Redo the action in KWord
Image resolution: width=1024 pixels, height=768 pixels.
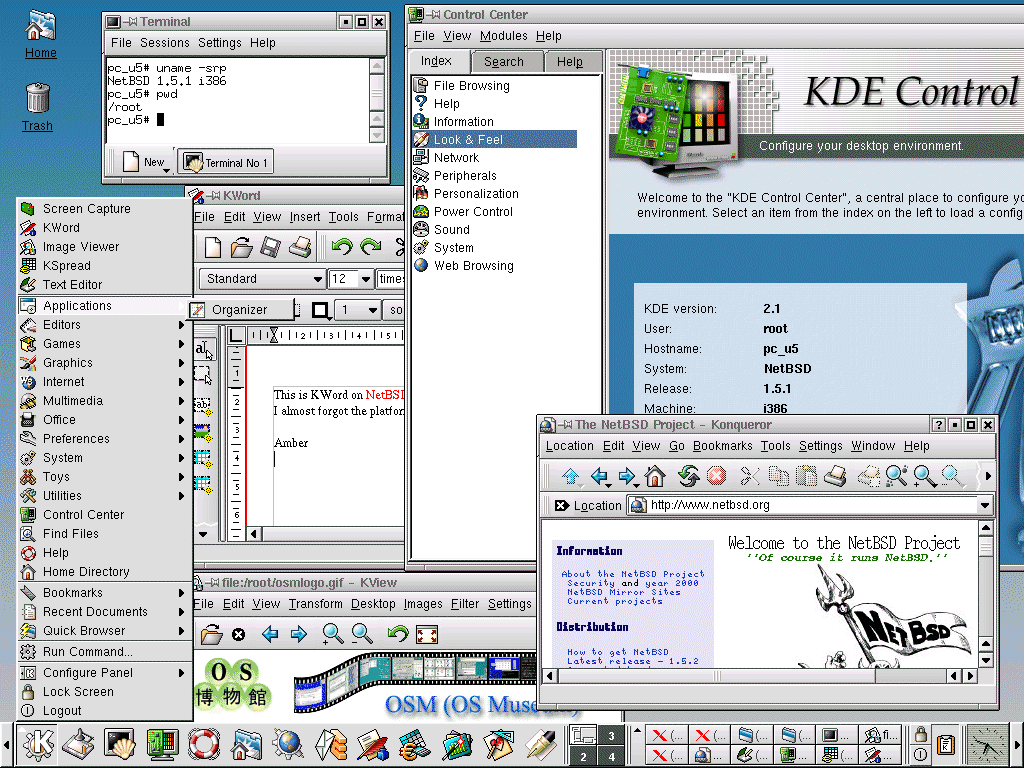pyautogui.click(x=371, y=247)
